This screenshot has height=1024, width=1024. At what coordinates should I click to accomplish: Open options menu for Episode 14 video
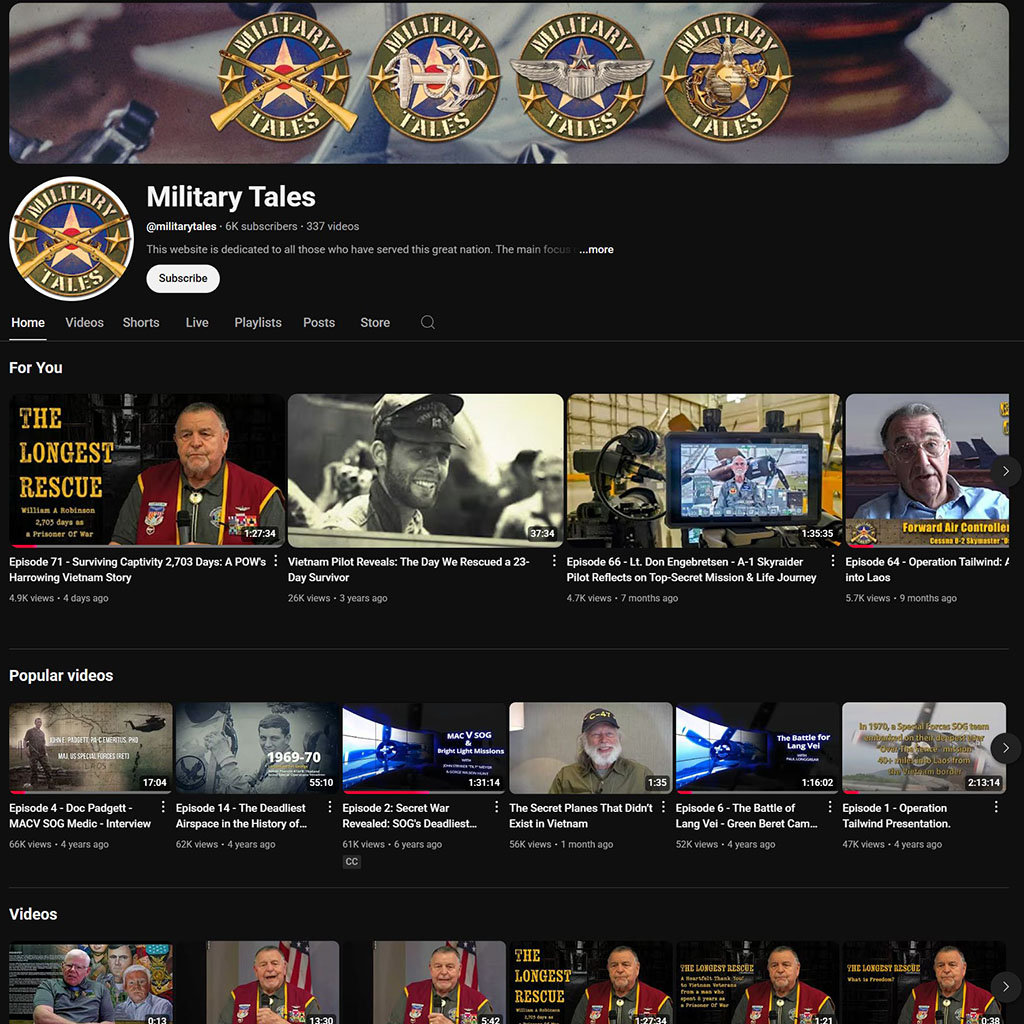330,807
